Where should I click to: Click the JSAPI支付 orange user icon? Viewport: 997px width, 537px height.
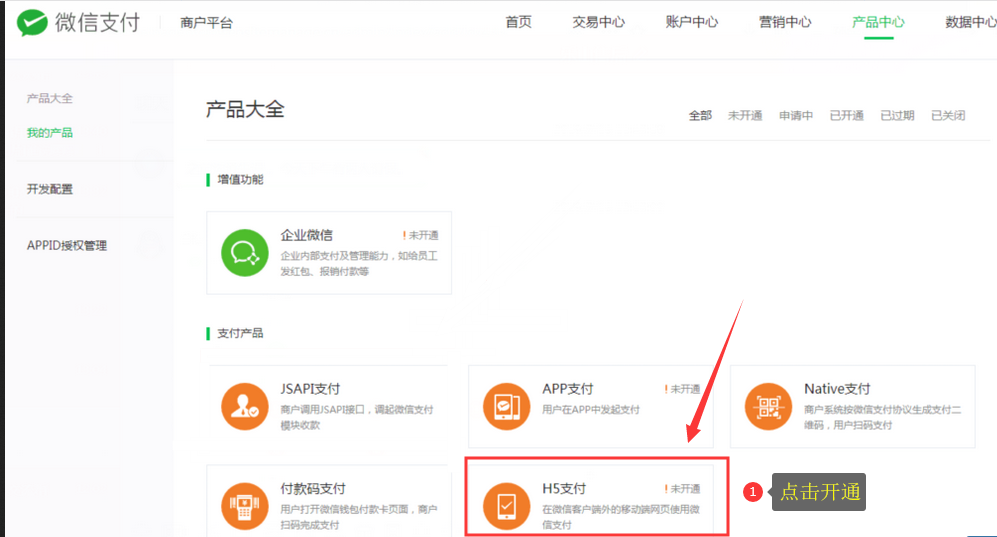[244, 406]
